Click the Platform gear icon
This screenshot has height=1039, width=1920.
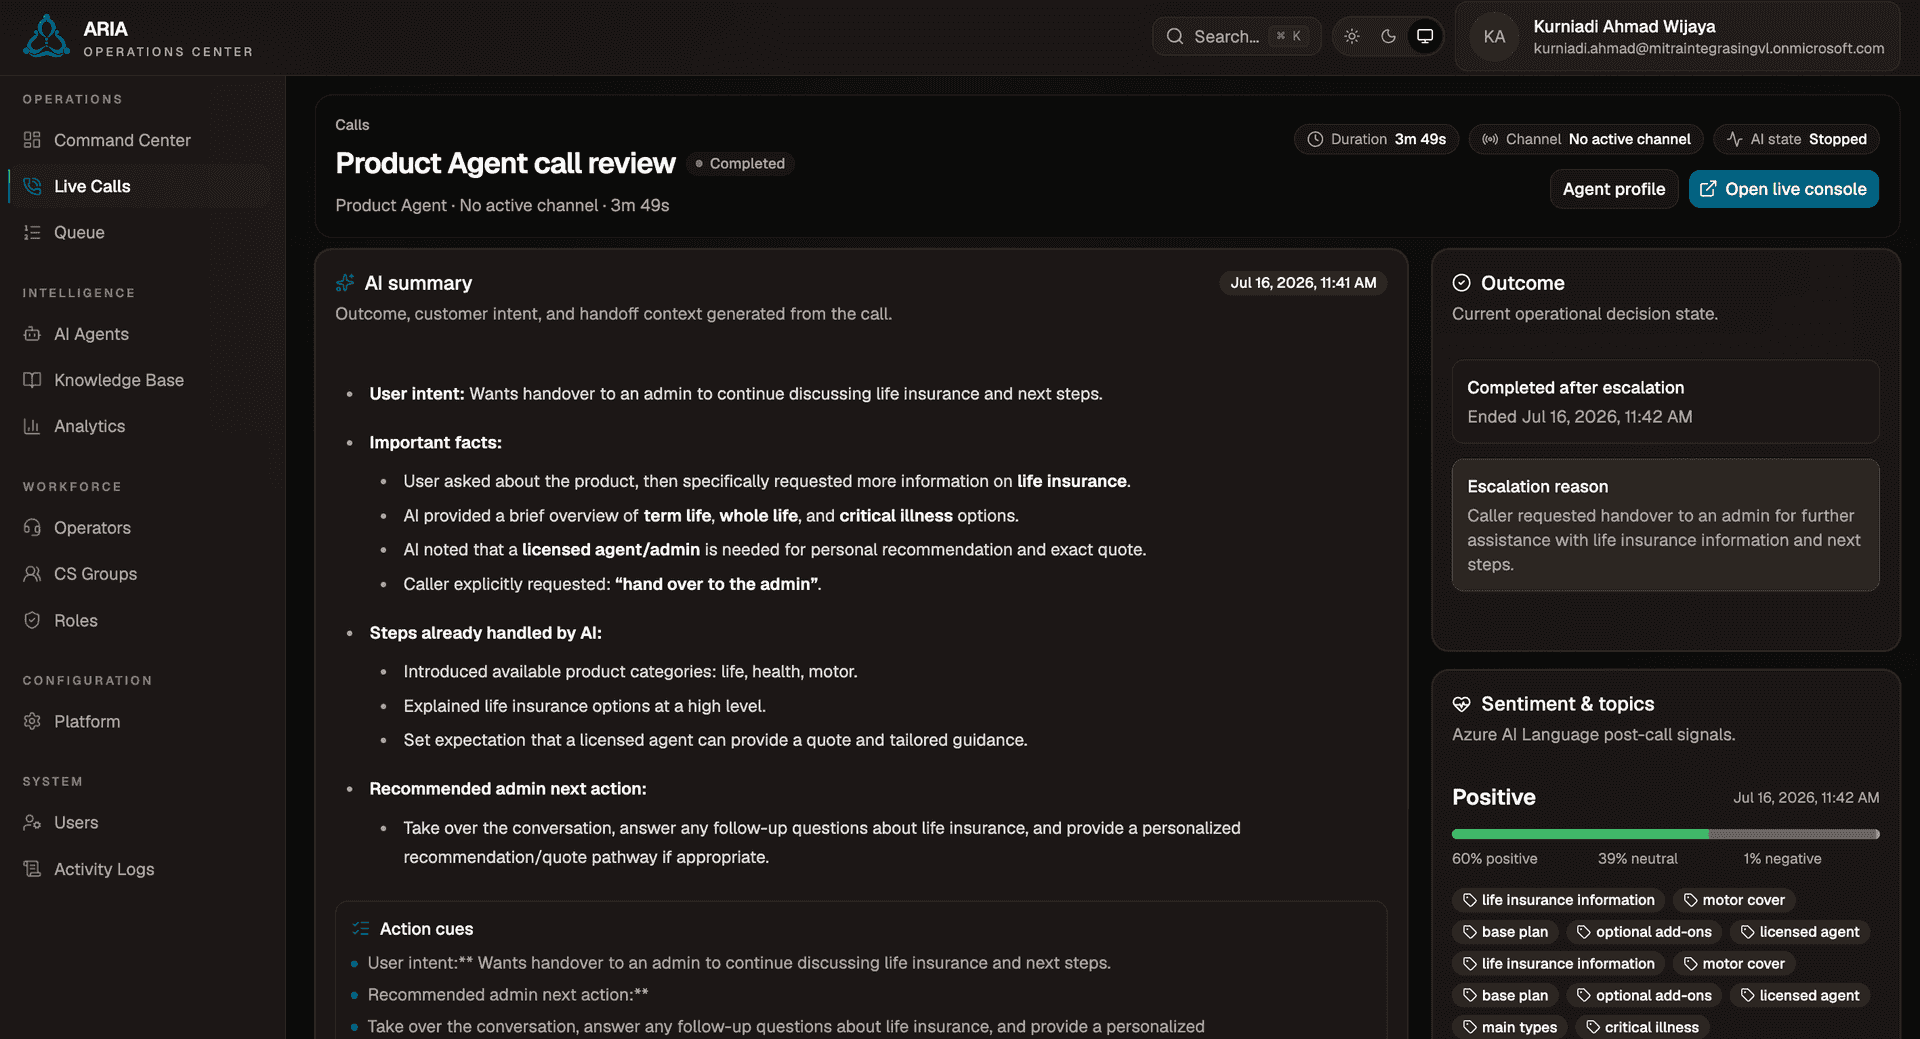32,721
